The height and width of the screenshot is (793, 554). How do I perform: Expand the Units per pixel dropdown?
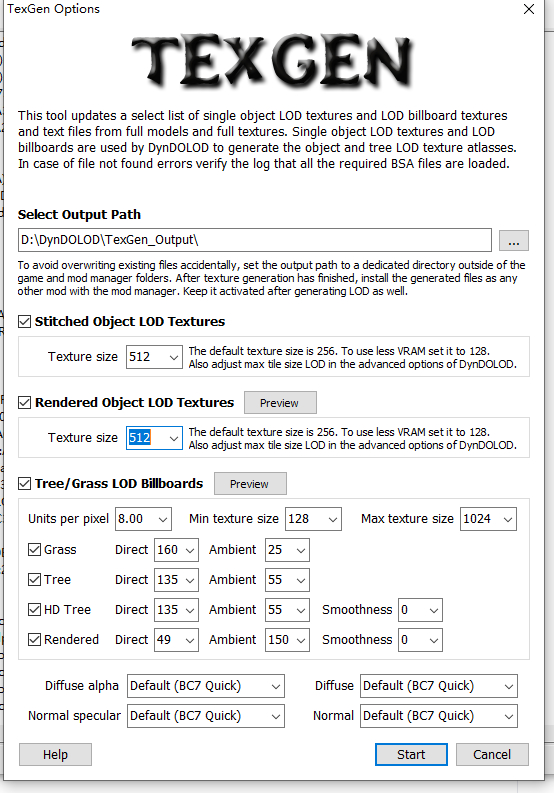(143, 519)
